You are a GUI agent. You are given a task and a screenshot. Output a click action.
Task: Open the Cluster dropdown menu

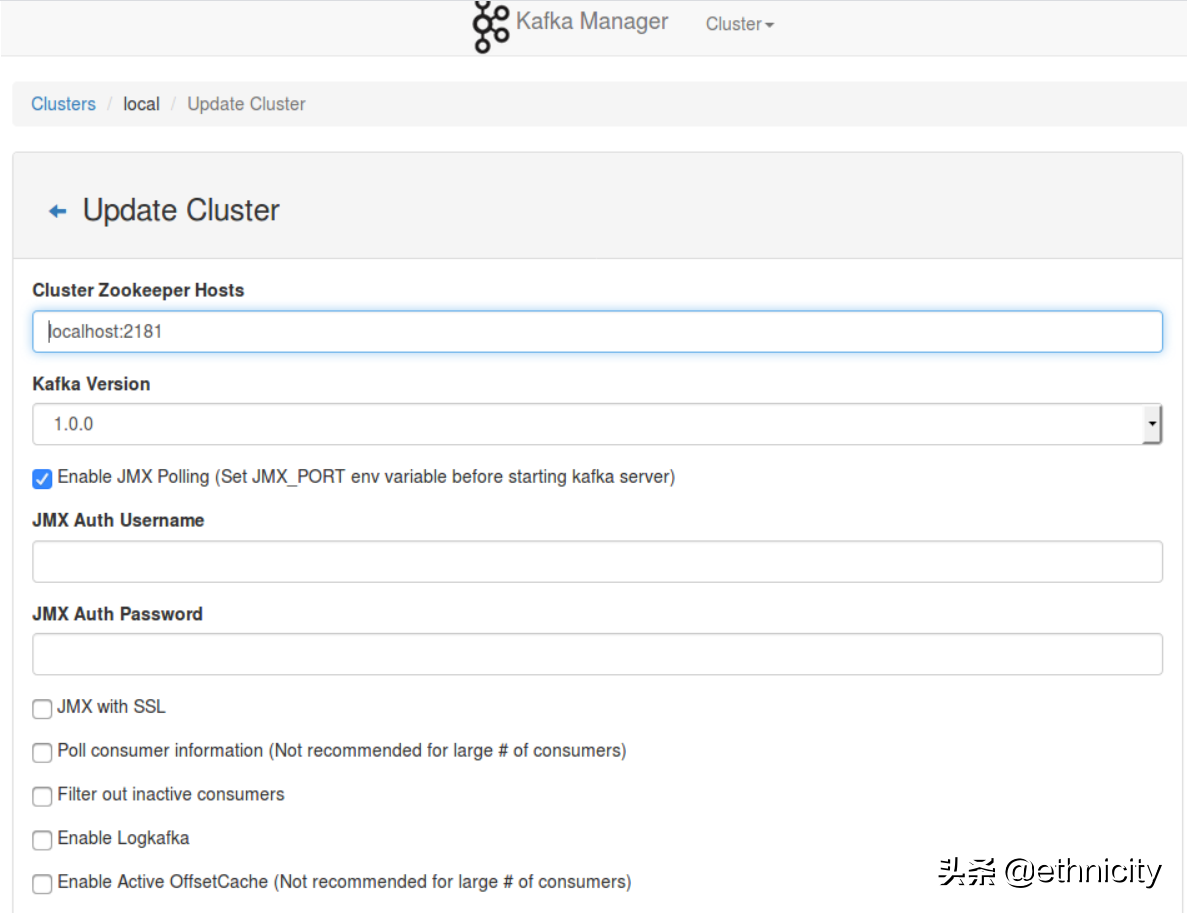tap(739, 24)
